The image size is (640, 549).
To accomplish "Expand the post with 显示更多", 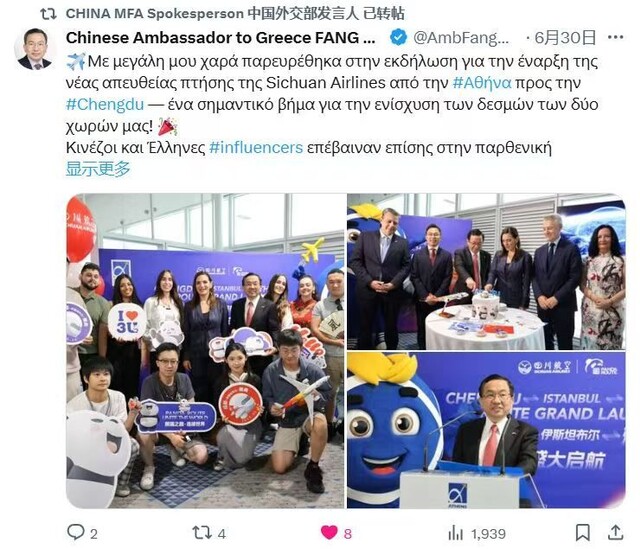I will click(x=98, y=169).
